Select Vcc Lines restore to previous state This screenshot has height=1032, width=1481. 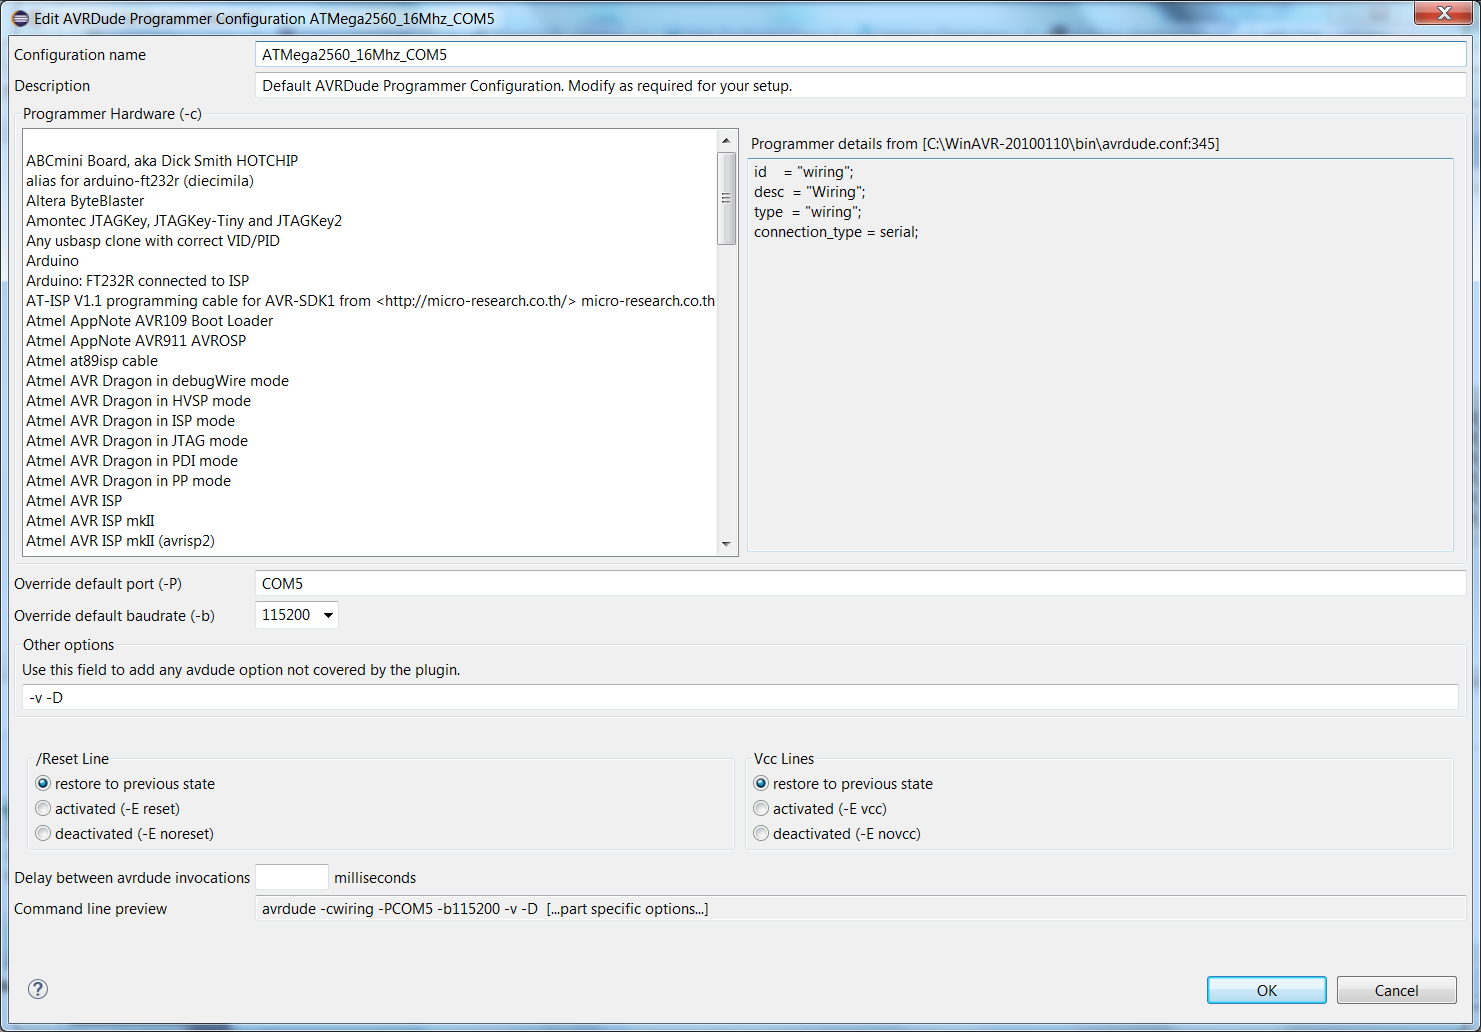click(x=843, y=784)
